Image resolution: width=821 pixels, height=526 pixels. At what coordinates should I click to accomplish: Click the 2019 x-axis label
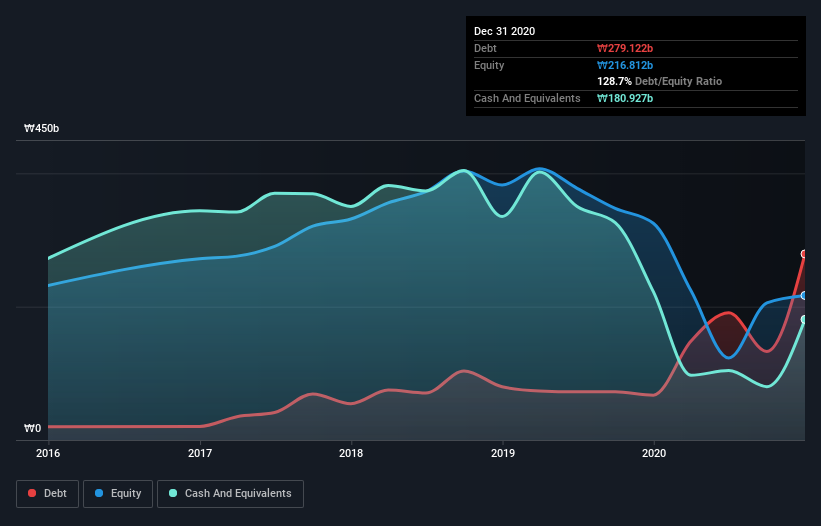click(x=503, y=453)
